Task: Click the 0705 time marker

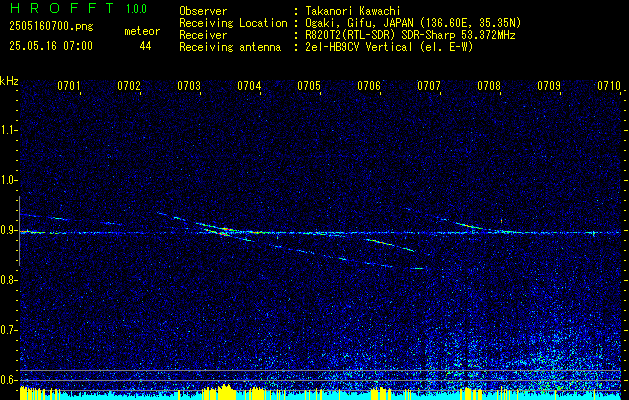Action: pos(309,86)
